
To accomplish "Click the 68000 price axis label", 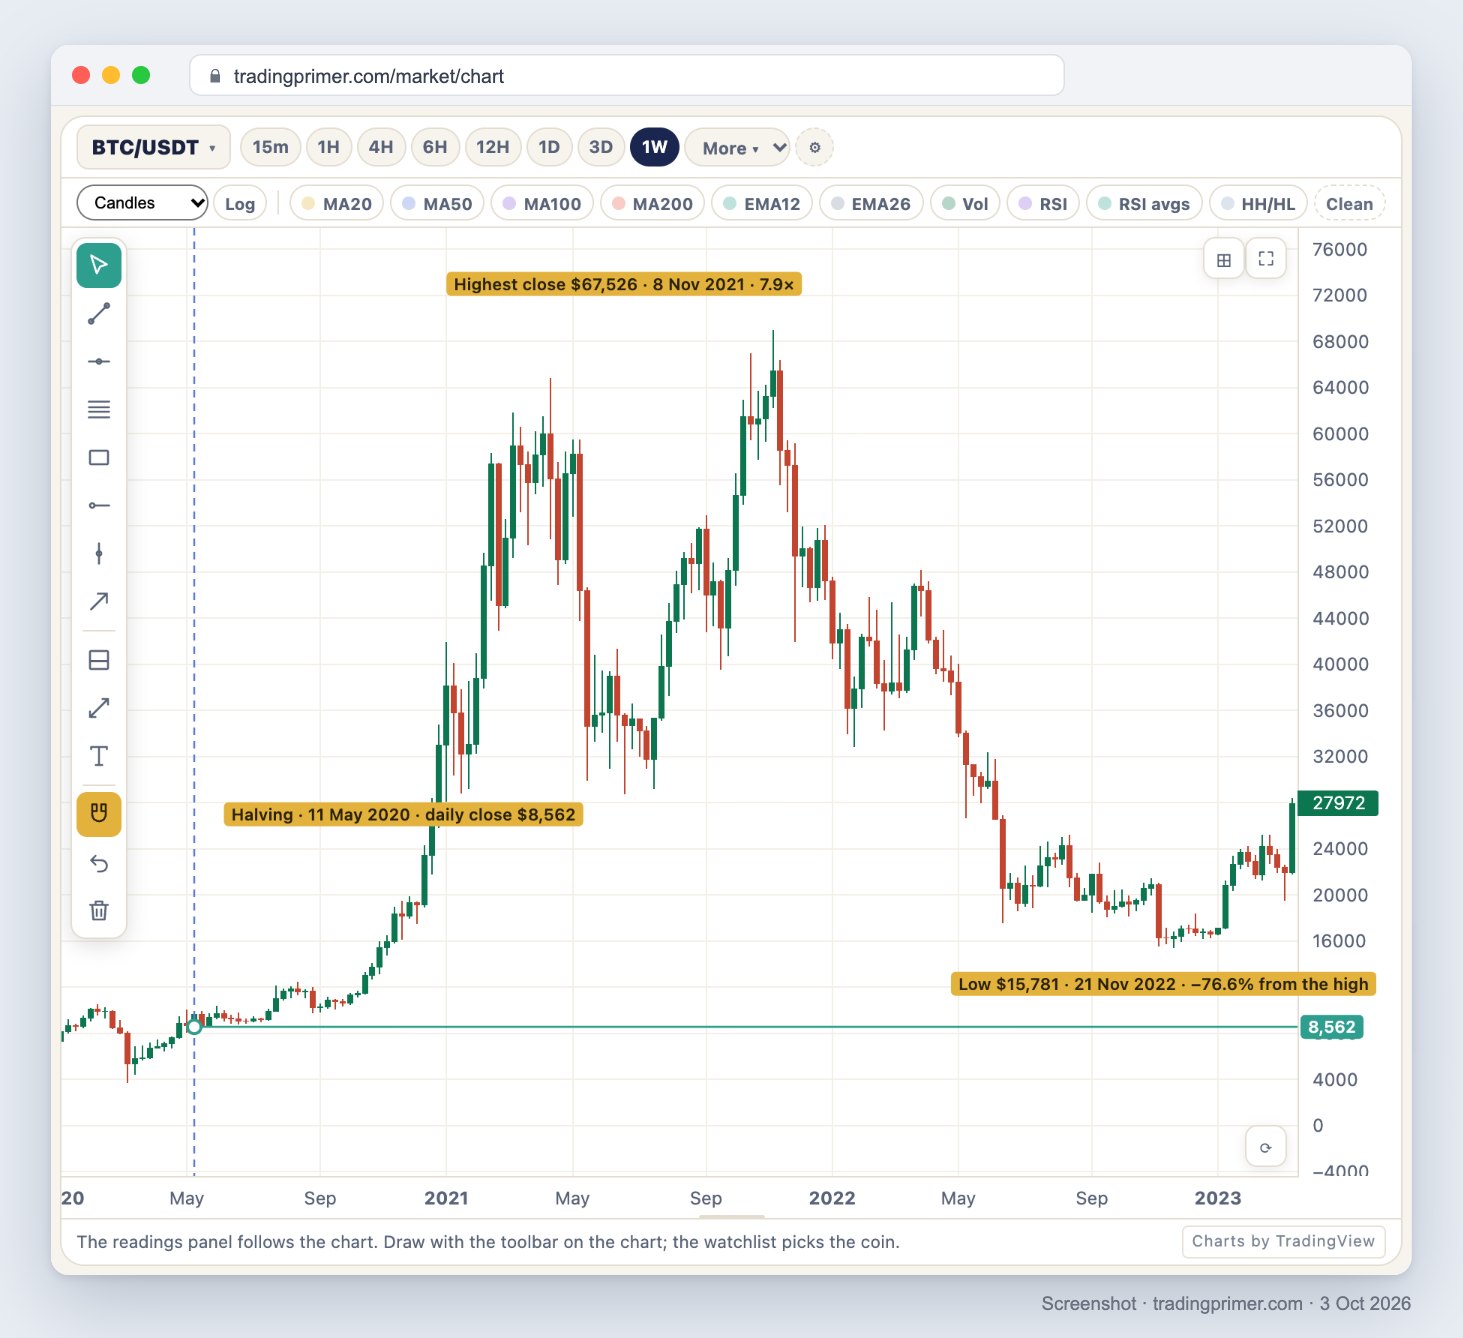I will (x=1340, y=342).
